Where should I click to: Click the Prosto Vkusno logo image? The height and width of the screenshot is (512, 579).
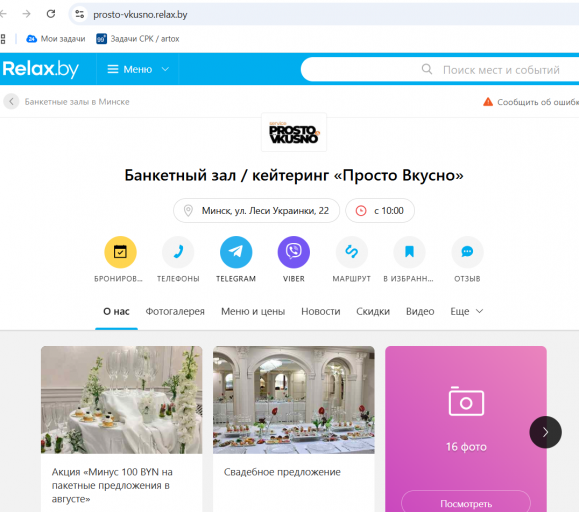click(x=294, y=132)
